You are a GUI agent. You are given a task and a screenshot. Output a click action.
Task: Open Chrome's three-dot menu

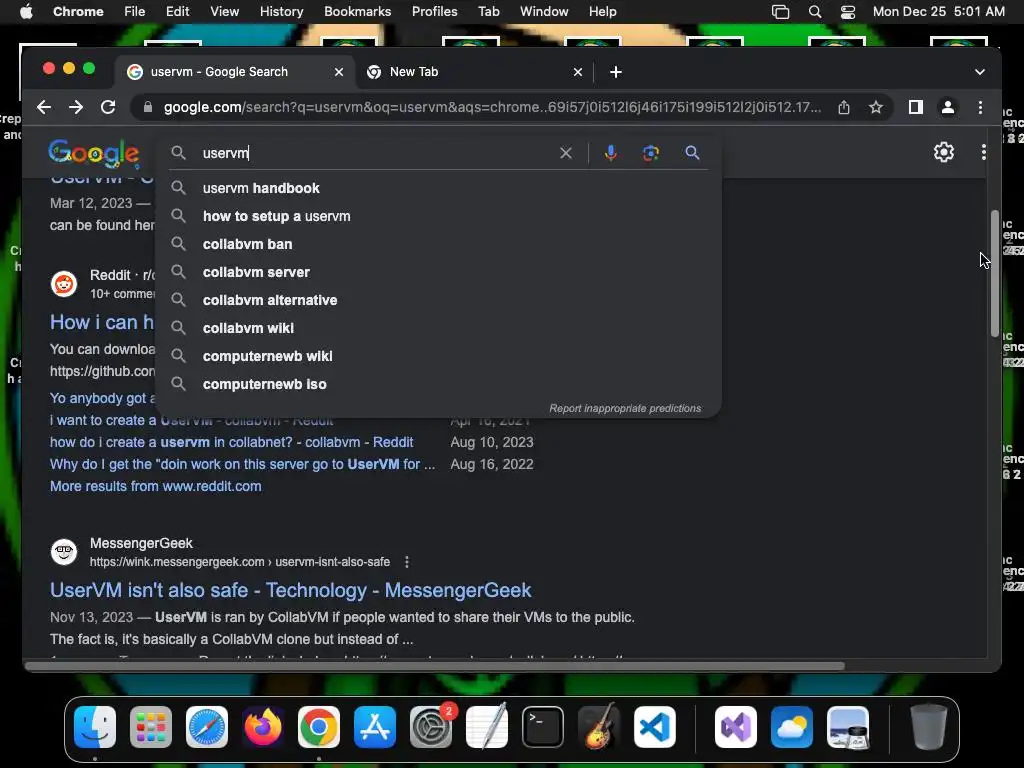coord(980,107)
